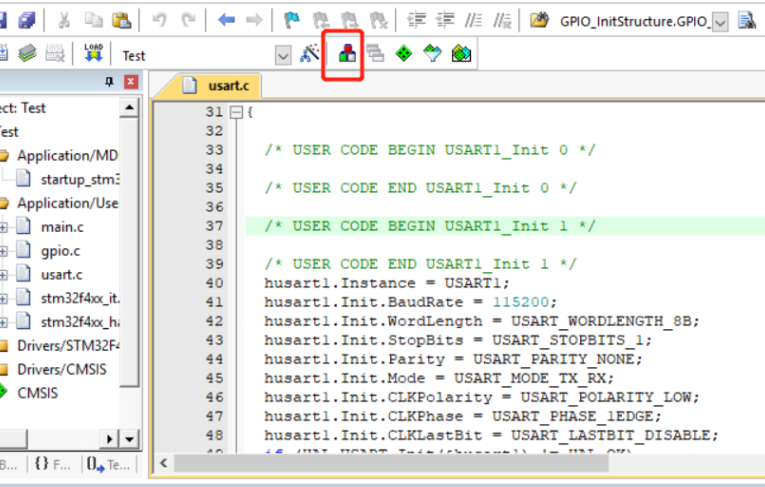
Task: Open the Find in Files folder icon
Action: pos(539,20)
